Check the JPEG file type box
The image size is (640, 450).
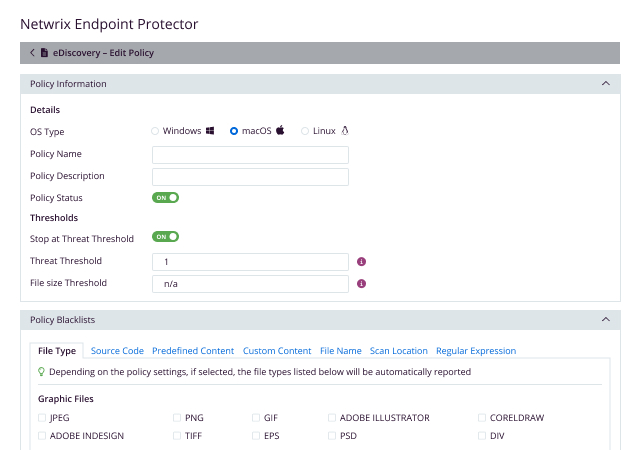pos(42,417)
